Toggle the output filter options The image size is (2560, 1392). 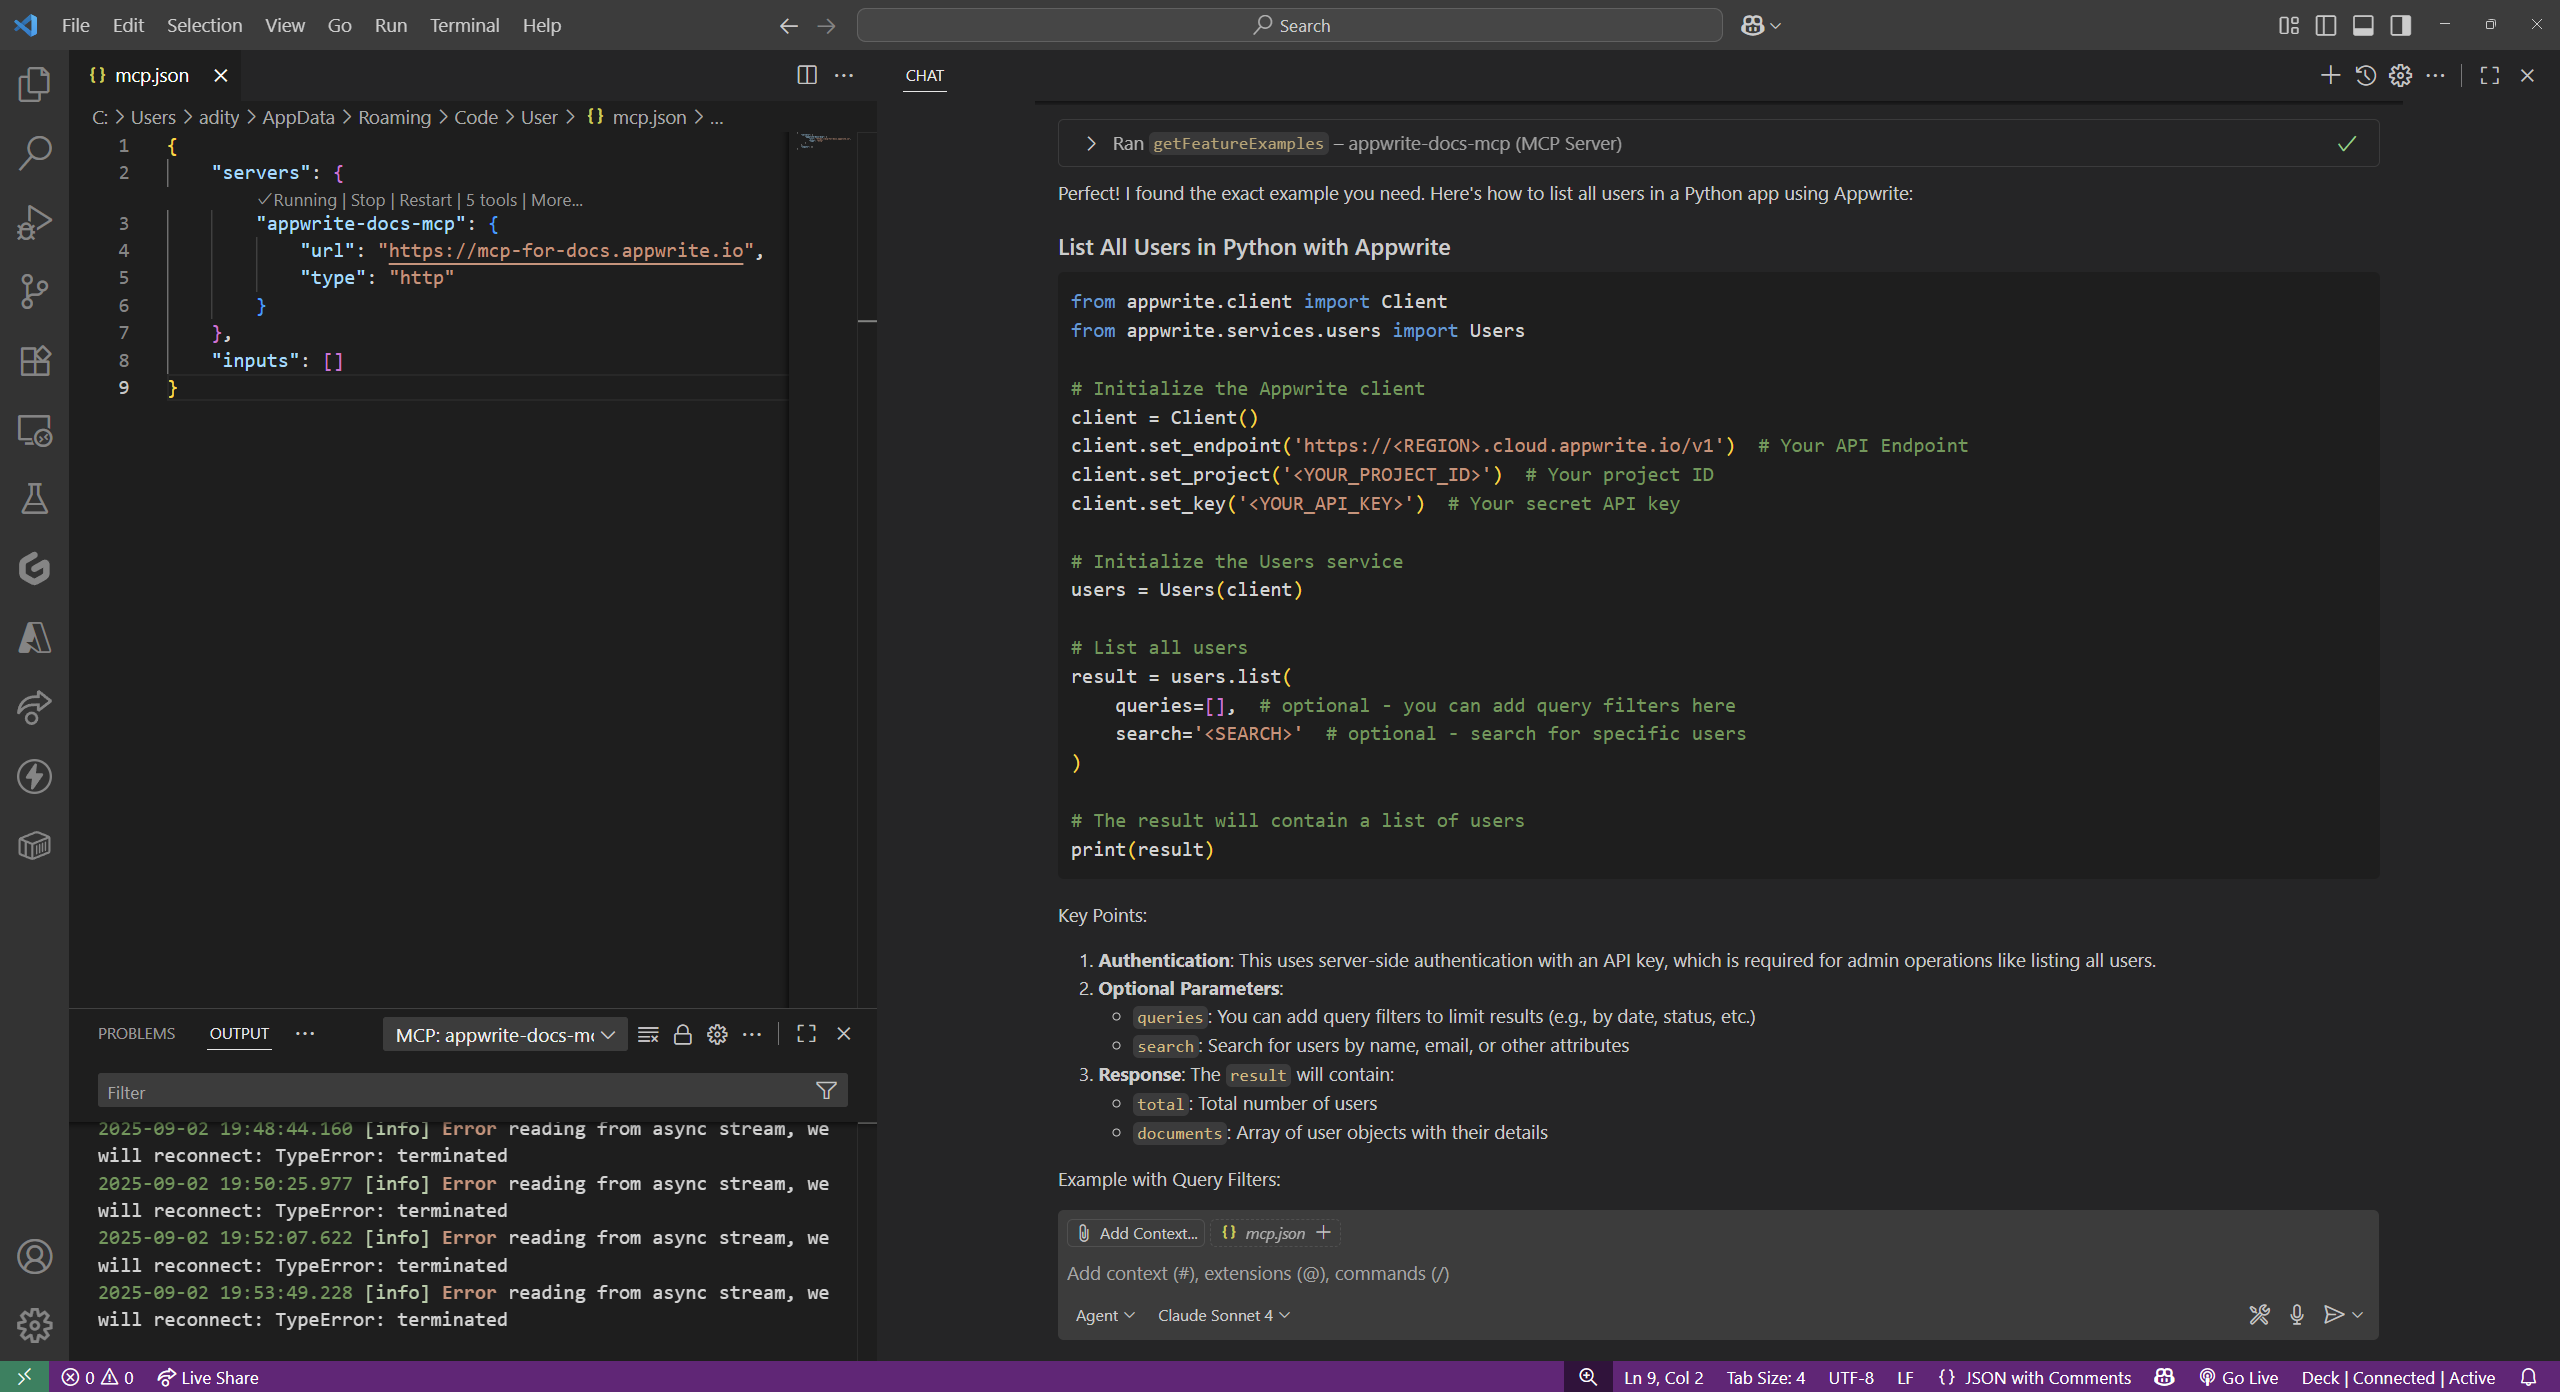click(826, 1091)
